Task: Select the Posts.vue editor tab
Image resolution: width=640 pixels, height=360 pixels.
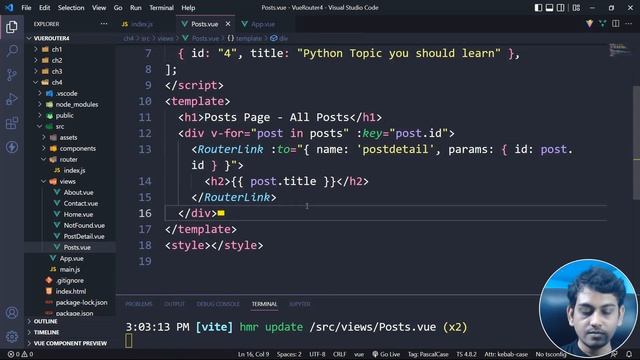Action: pyautogui.click(x=204, y=24)
